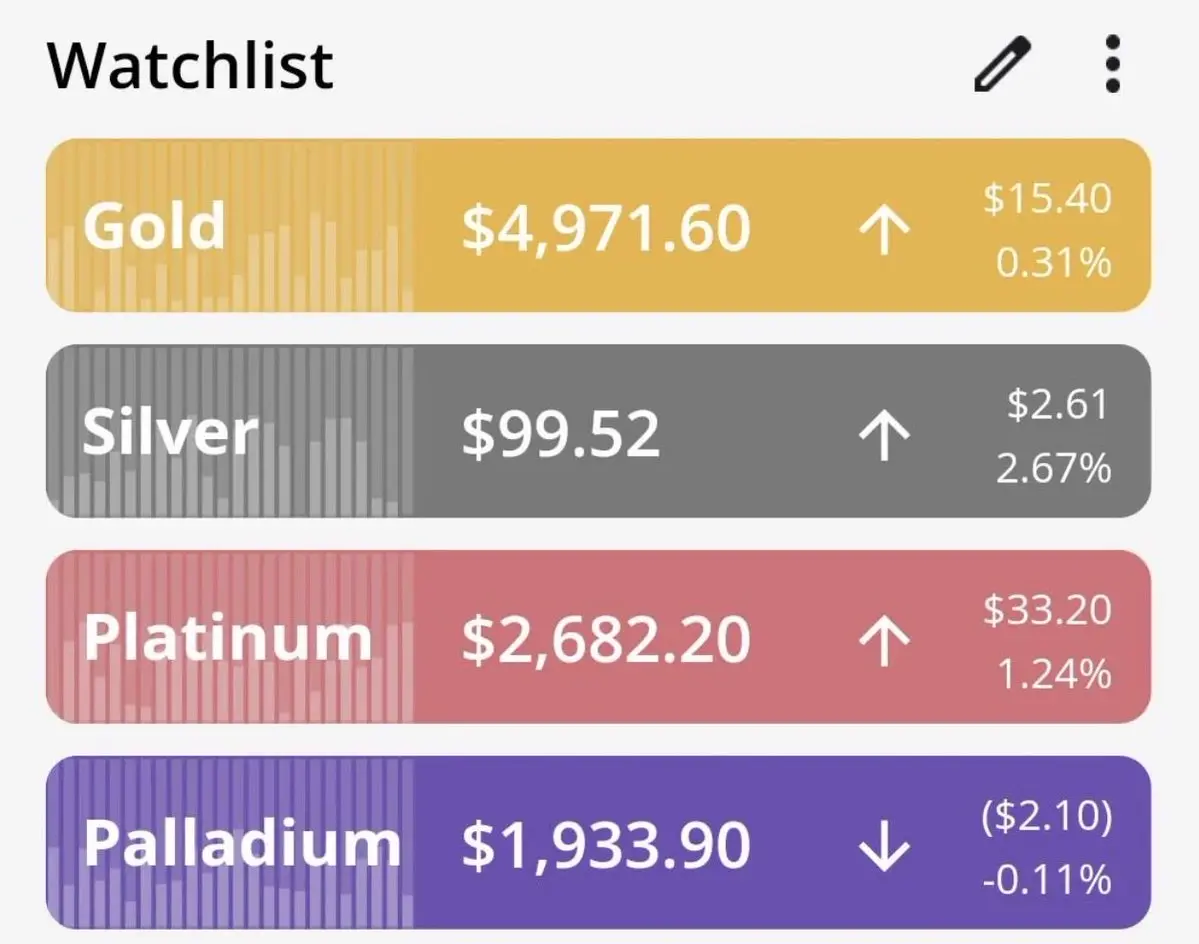The height and width of the screenshot is (944, 1199).
Task: Click Platinum's 1.24% change percentage
Action: pyautogui.click(x=1054, y=674)
